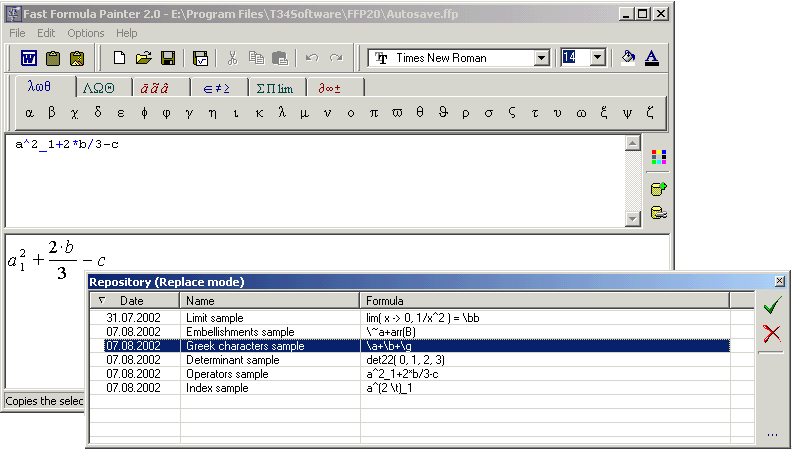Open the font size dropdown
792x451 pixels.
click(x=597, y=58)
